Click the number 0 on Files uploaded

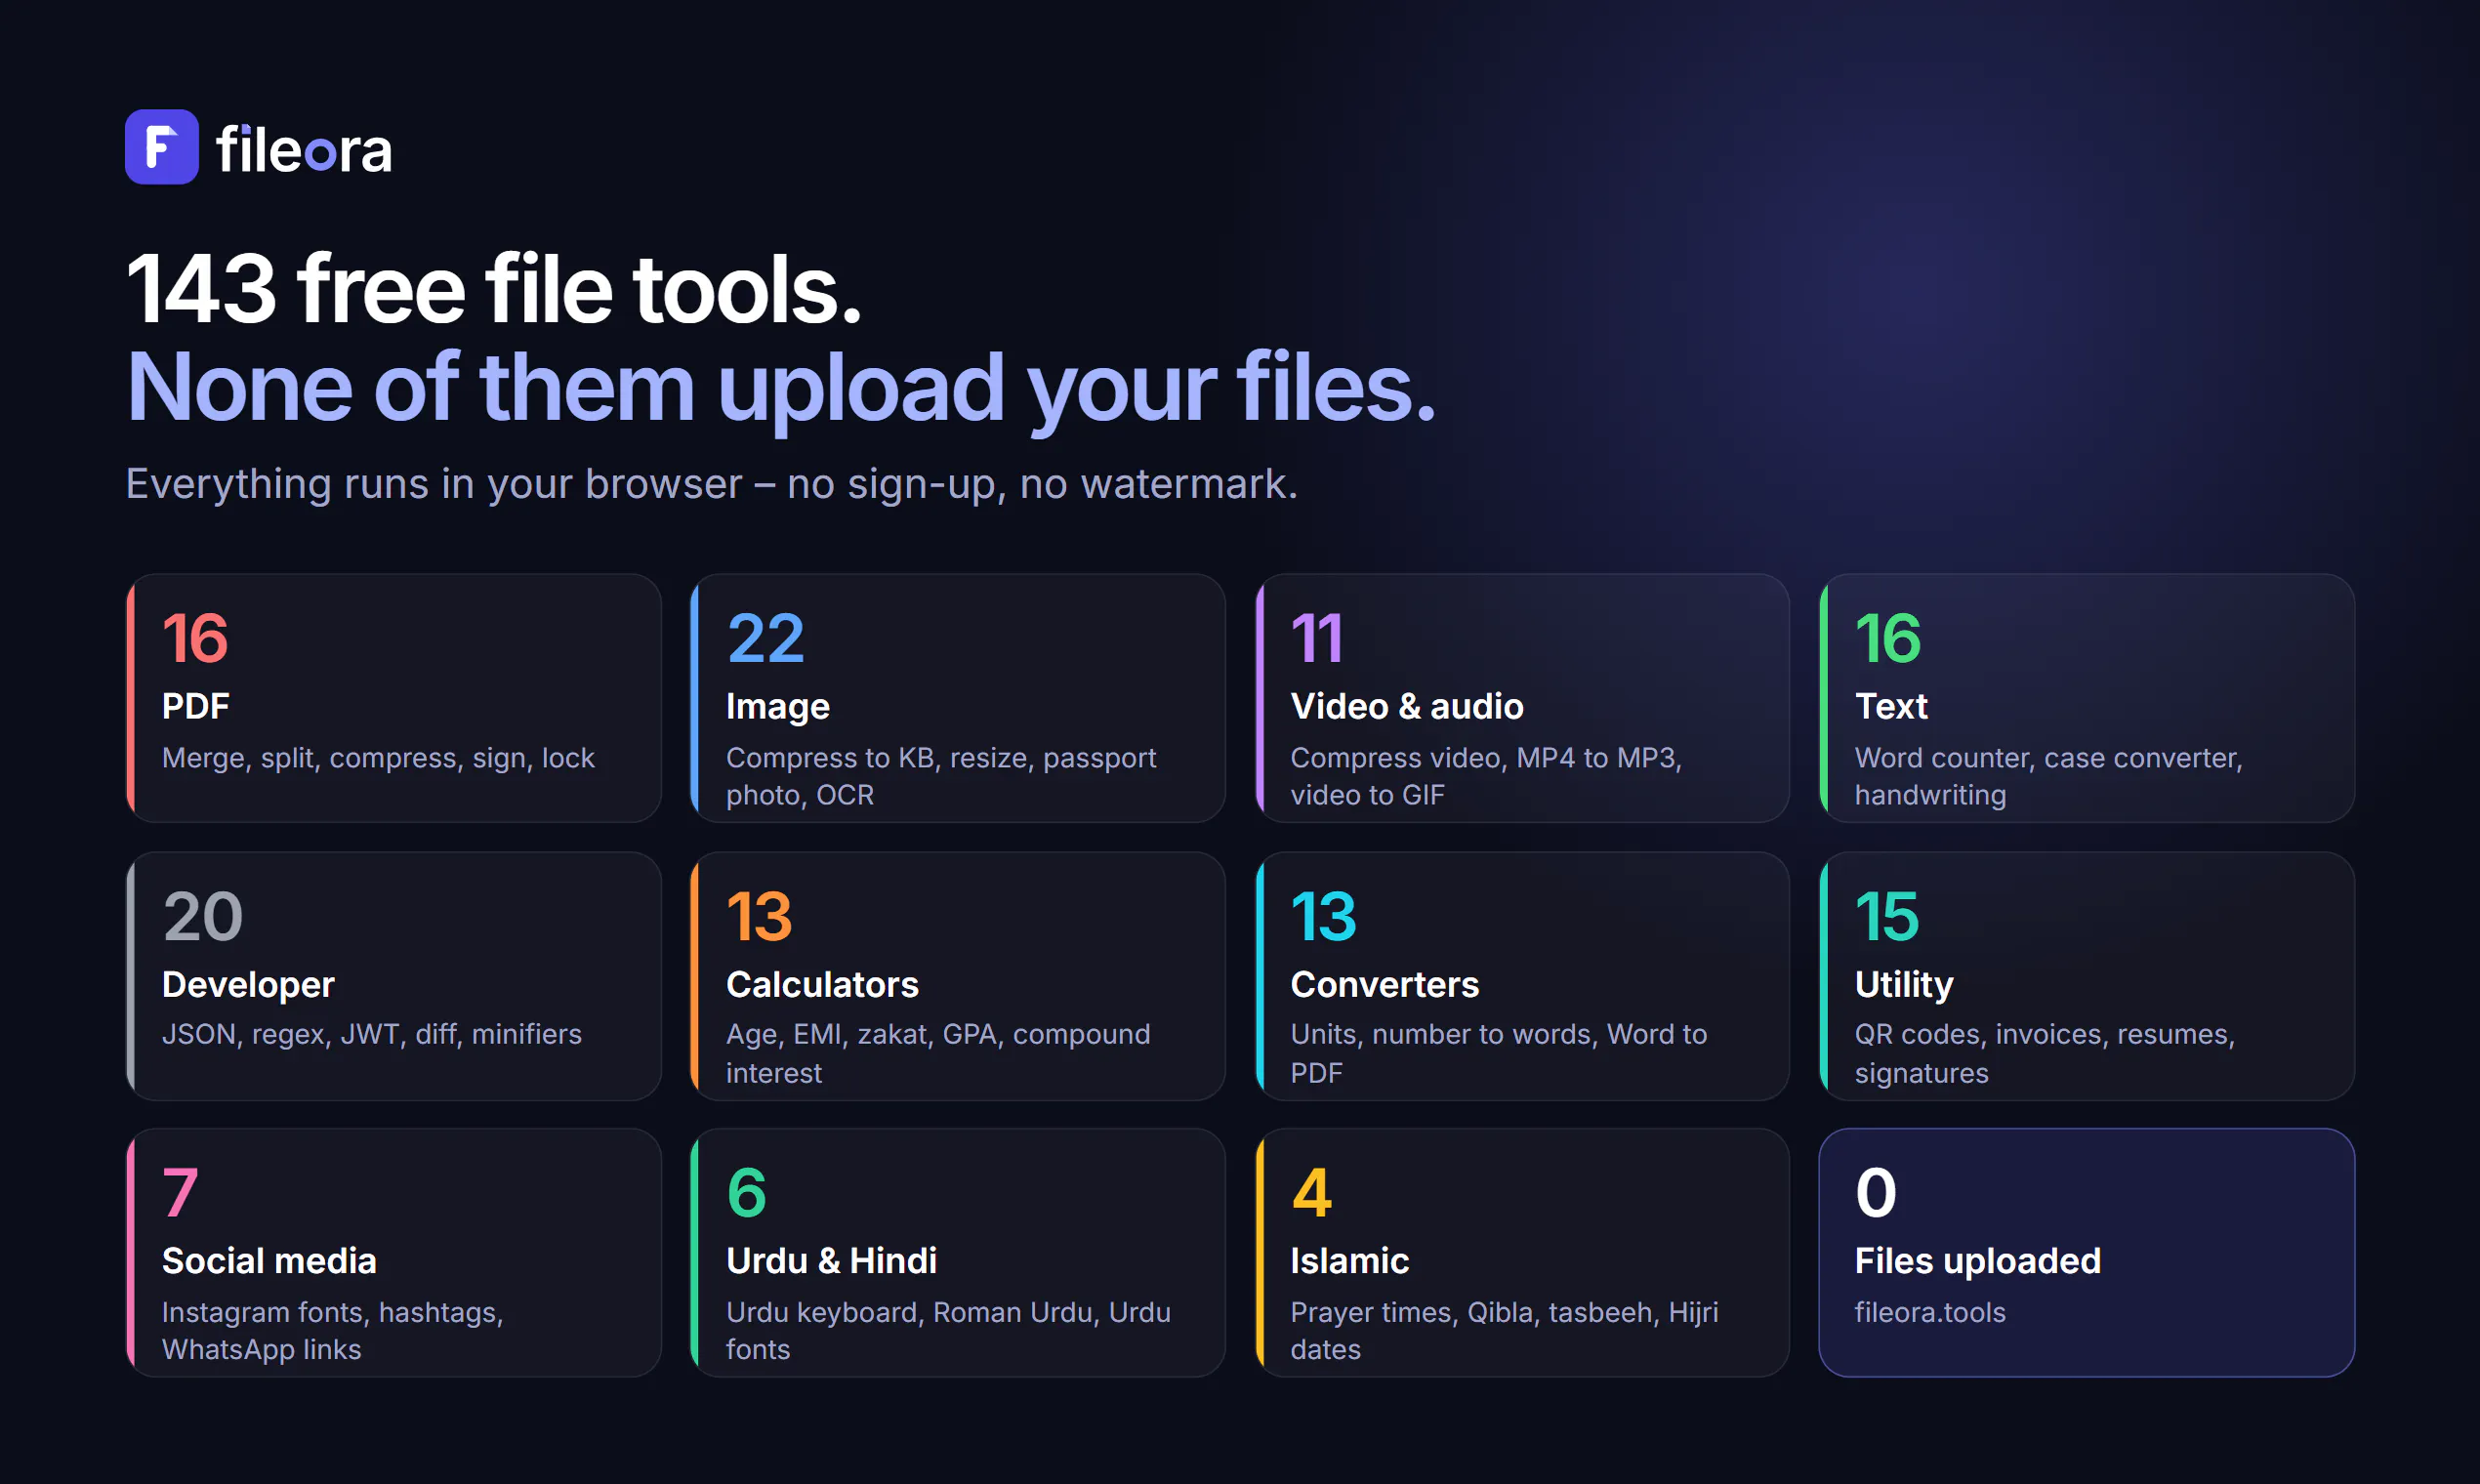tap(1876, 1192)
